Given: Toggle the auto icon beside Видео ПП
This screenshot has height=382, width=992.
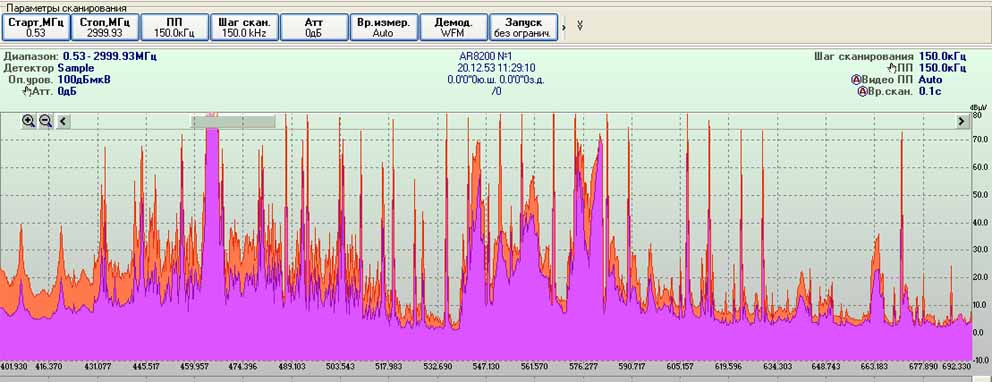Looking at the screenshot, I should coord(857,80).
